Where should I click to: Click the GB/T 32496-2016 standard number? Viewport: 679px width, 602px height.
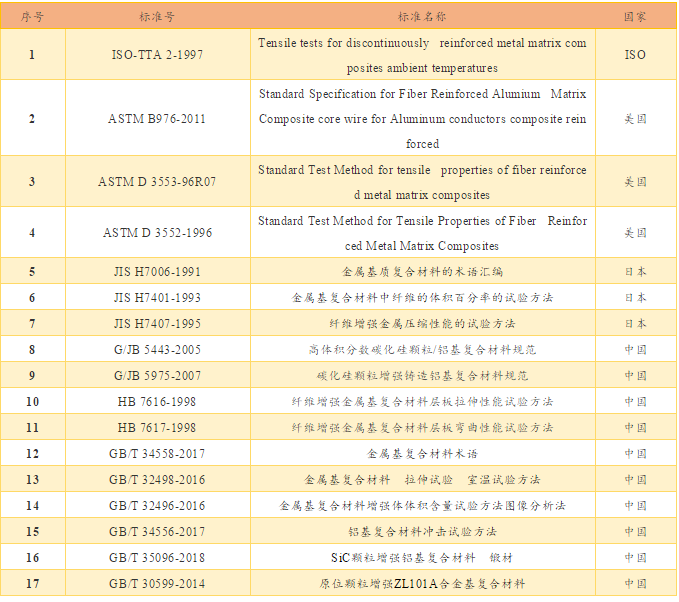(157, 506)
